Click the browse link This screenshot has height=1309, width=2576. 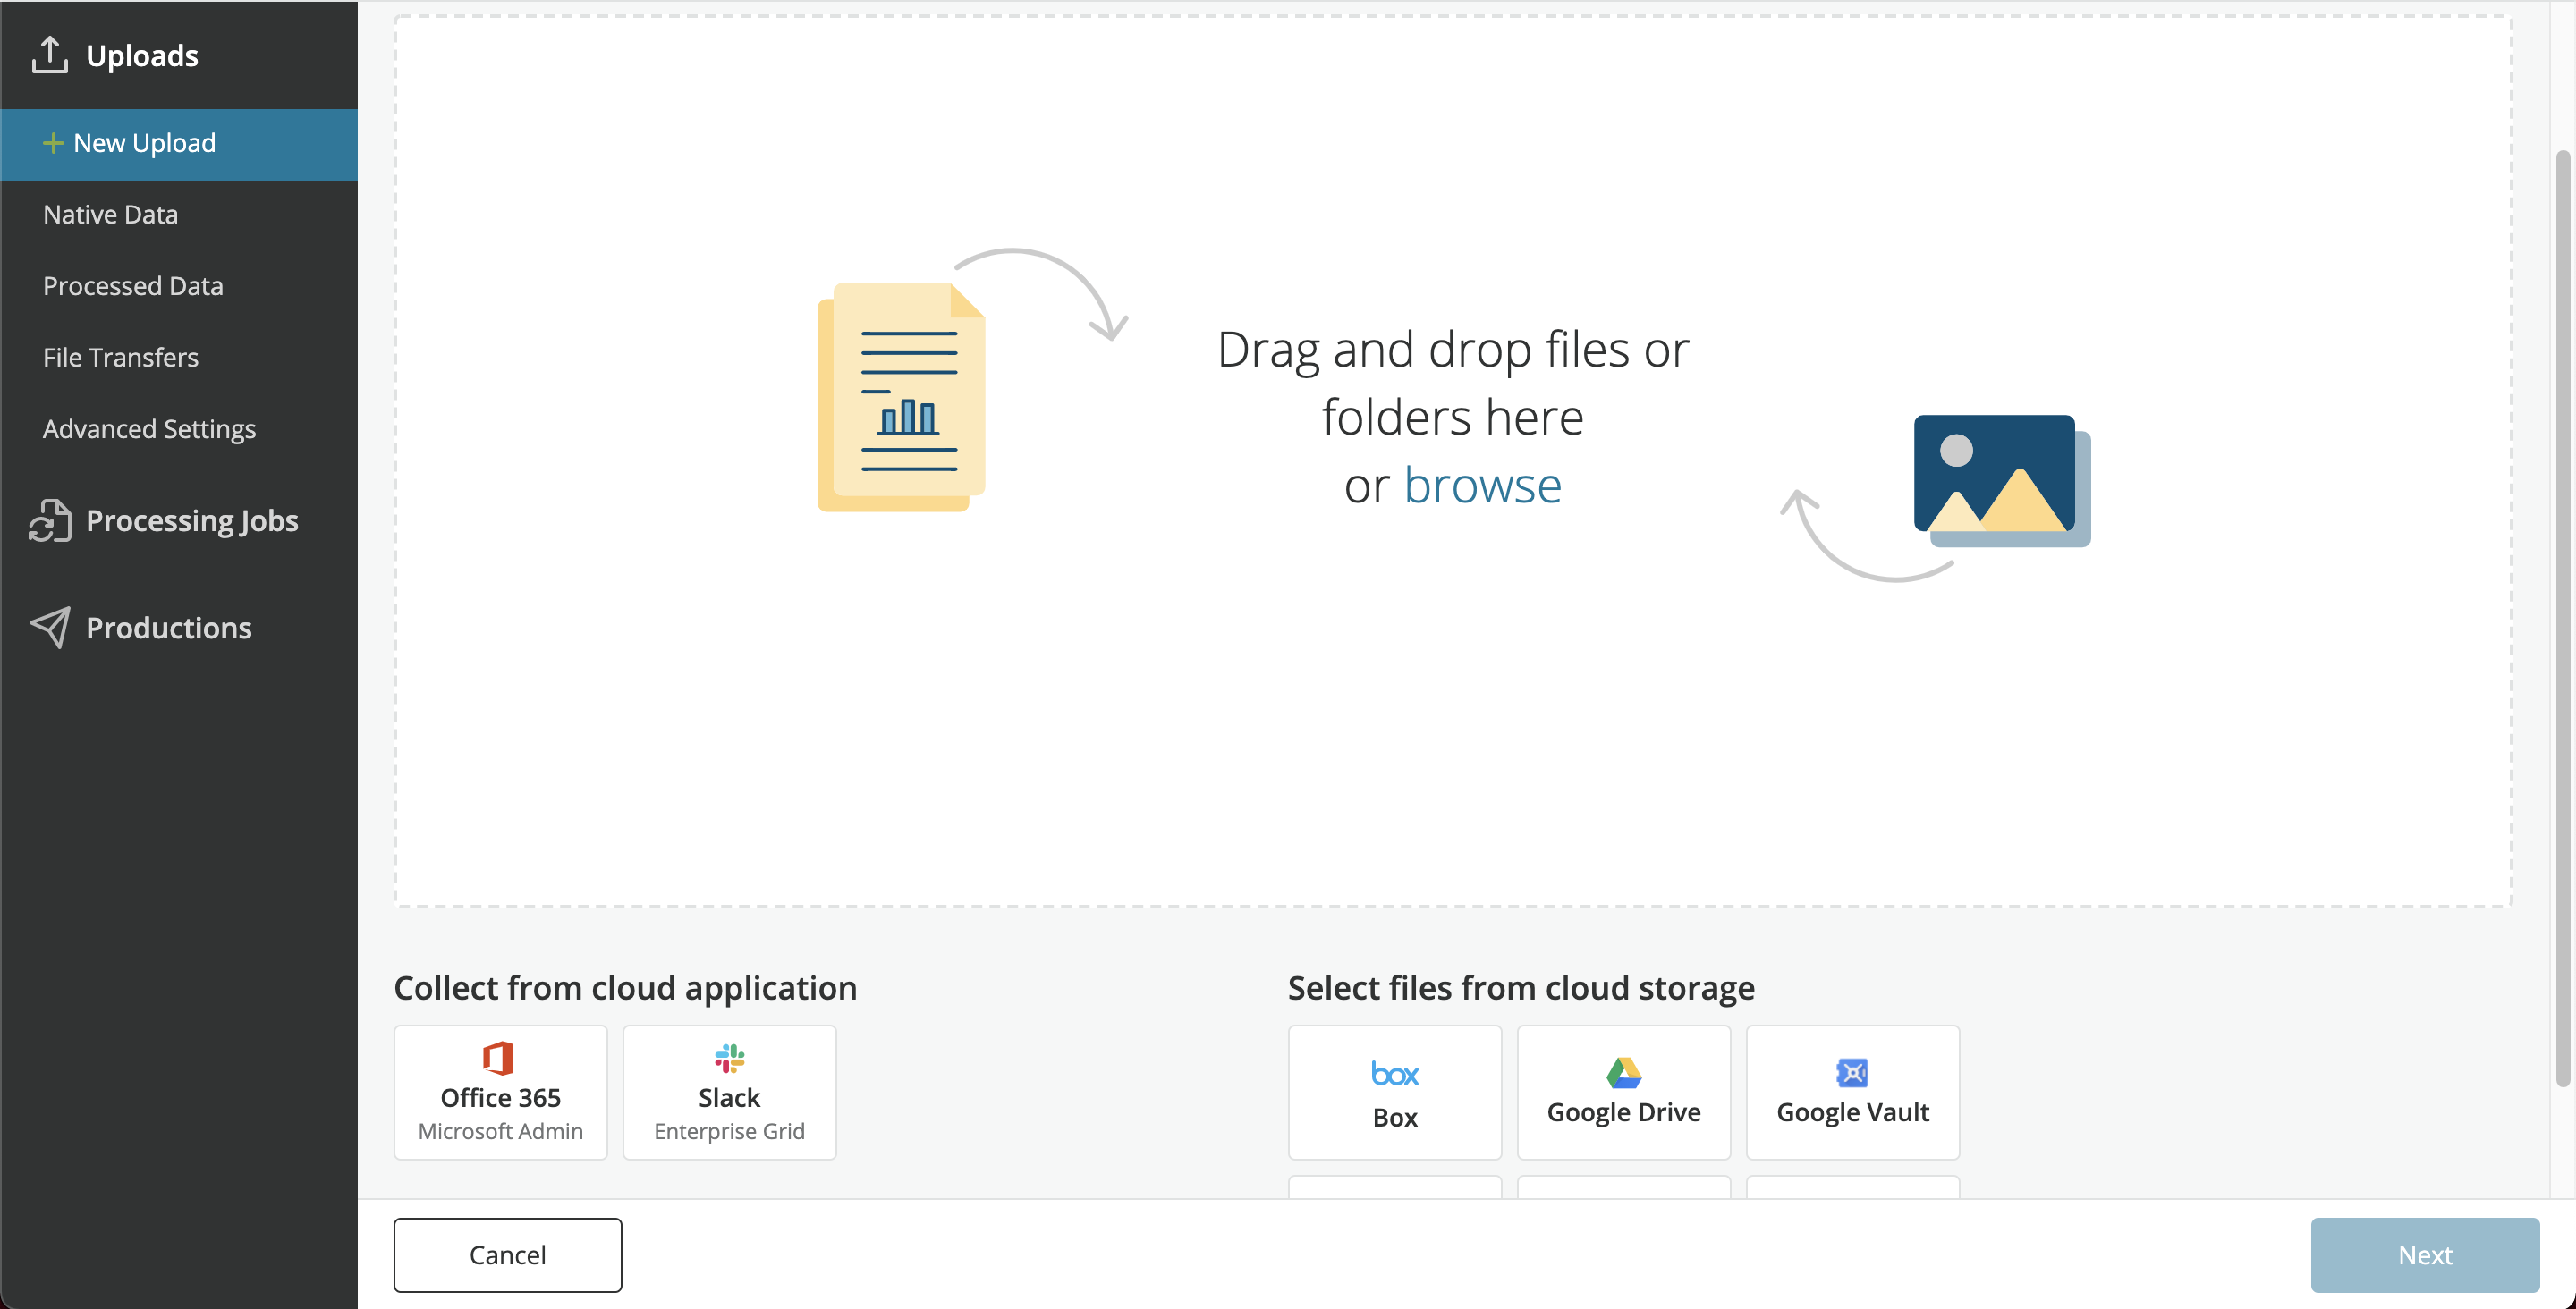(x=1482, y=486)
